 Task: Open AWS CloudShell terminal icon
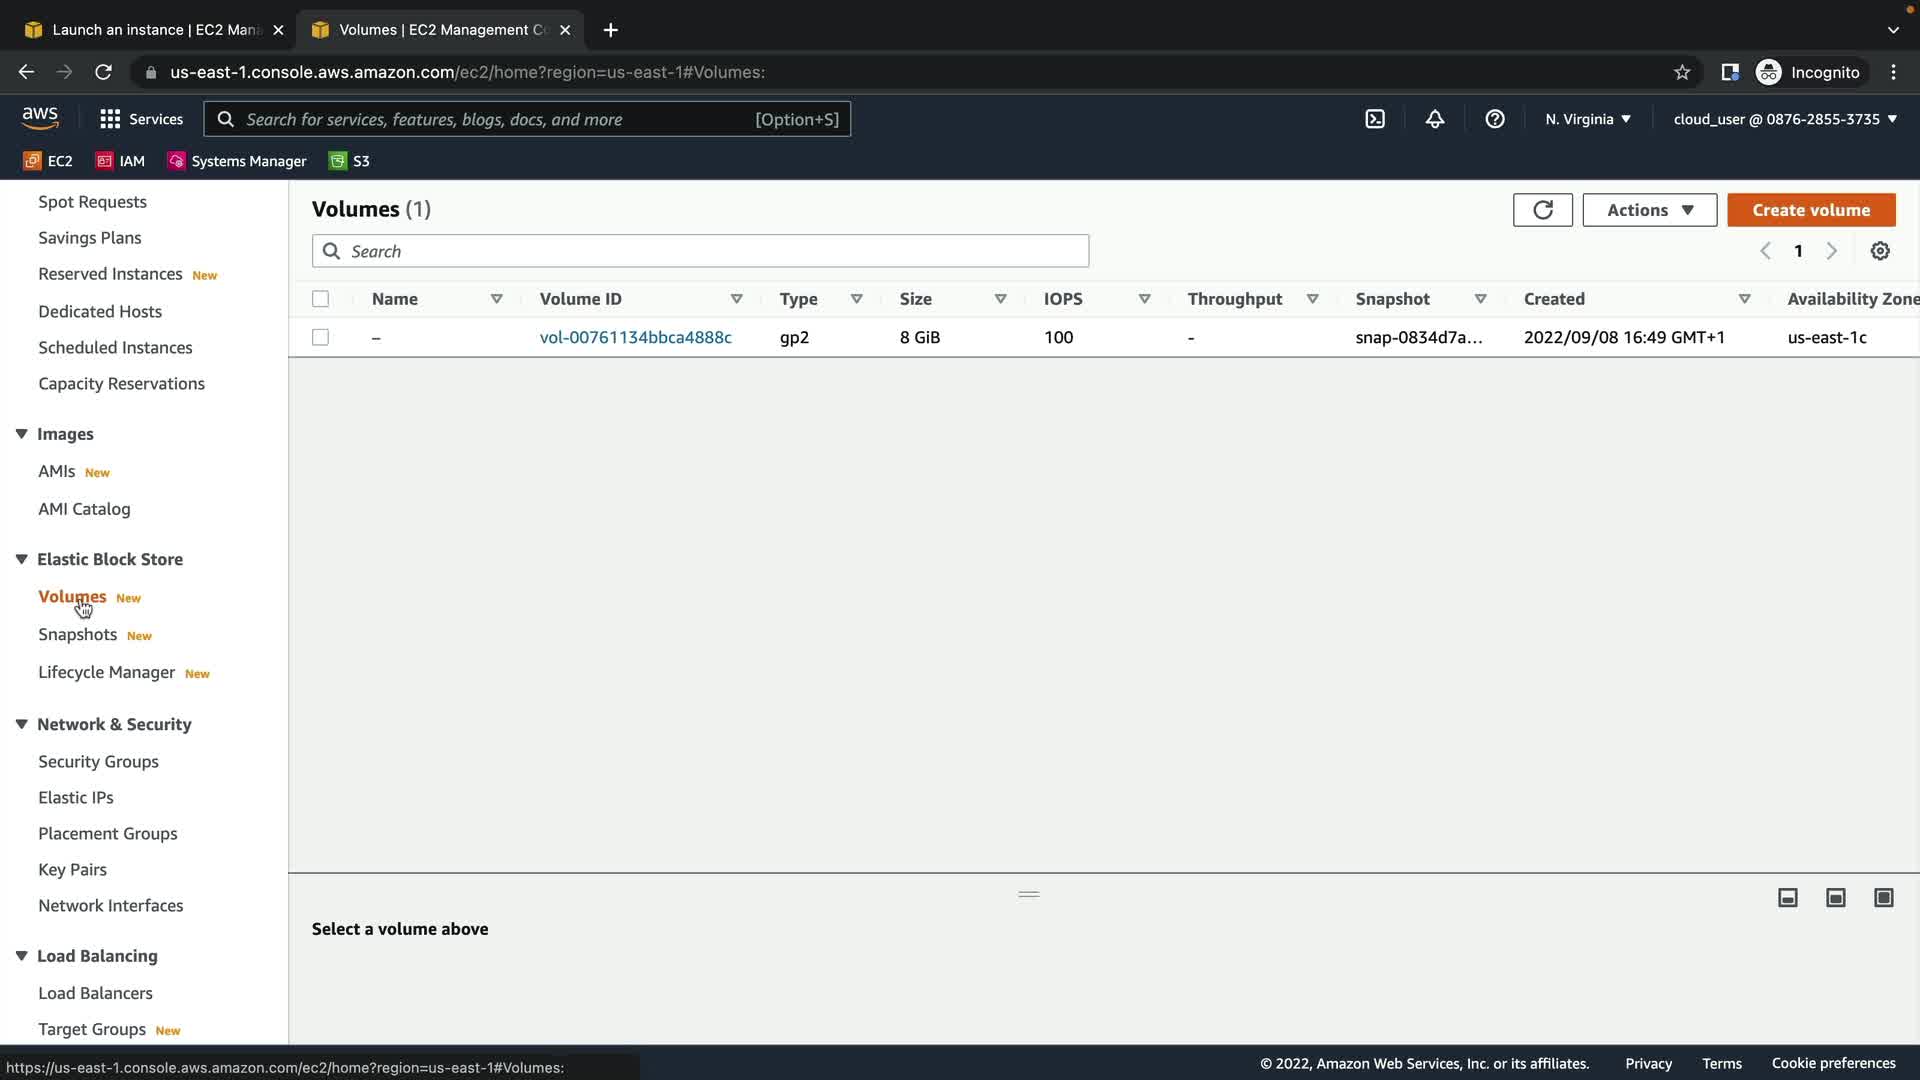click(x=1375, y=119)
